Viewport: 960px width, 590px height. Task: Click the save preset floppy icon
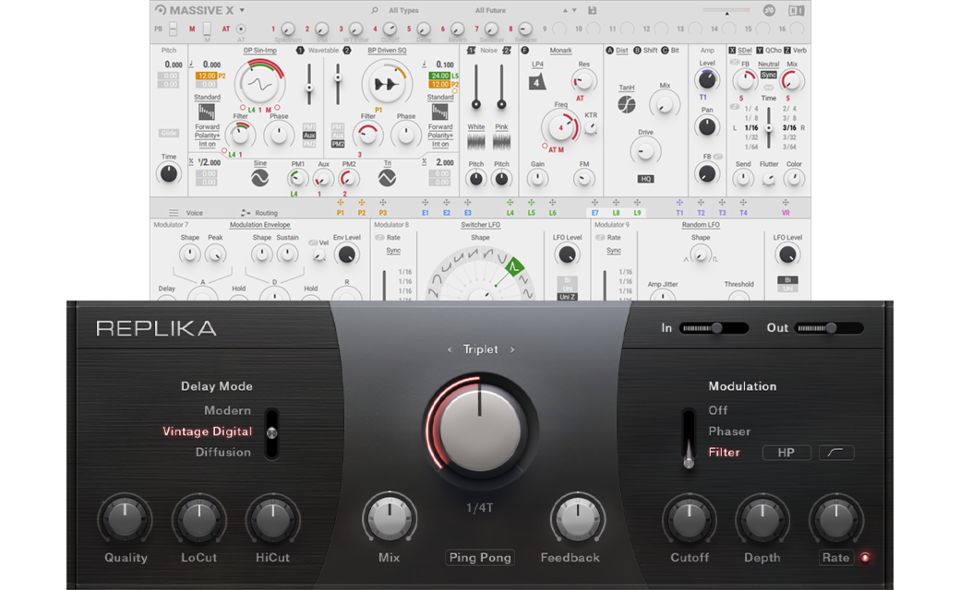pyautogui.click(x=593, y=11)
